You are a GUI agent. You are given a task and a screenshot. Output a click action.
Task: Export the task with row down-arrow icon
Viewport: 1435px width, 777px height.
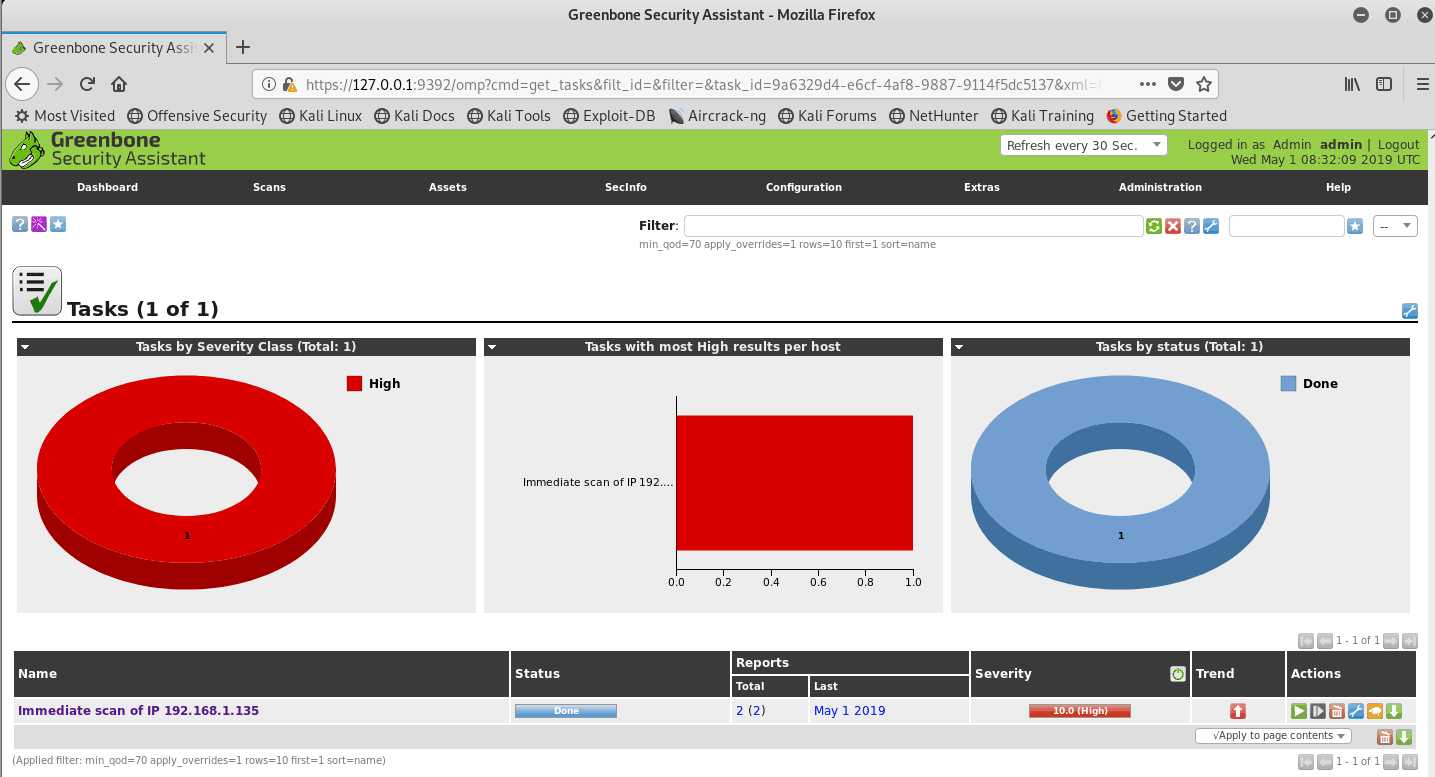coord(1395,711)
